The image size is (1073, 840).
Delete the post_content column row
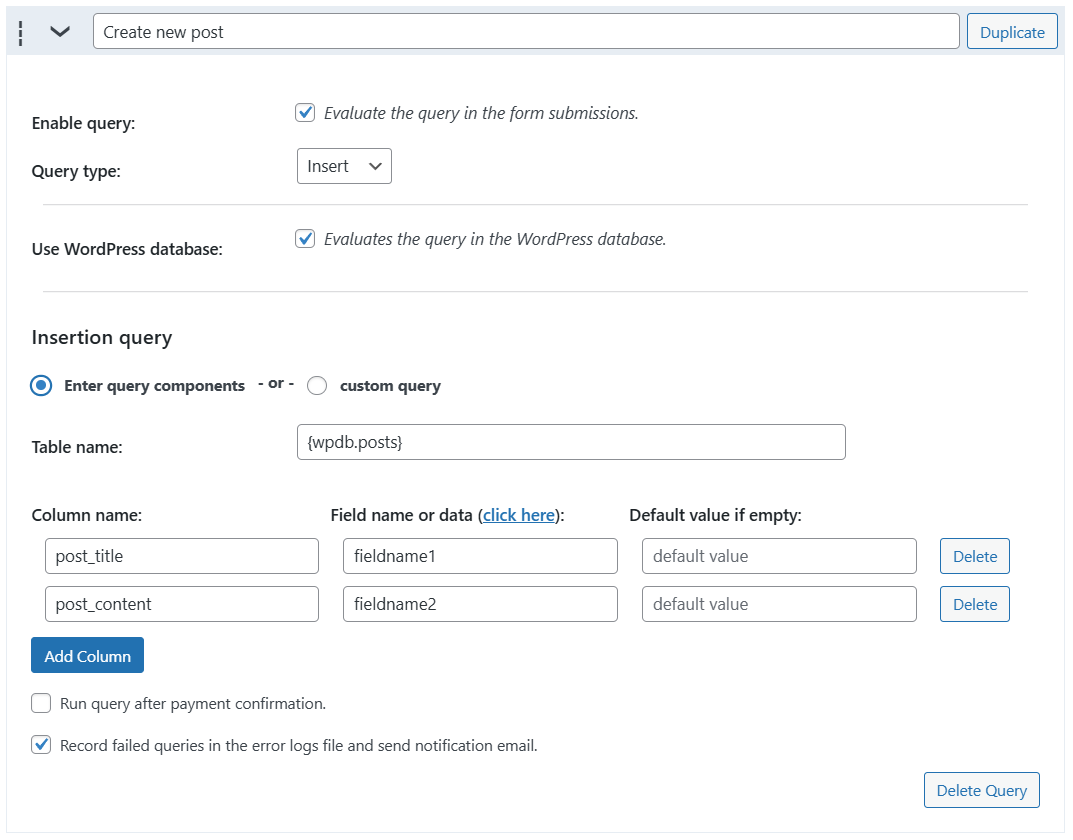click(x=974, y=604)
